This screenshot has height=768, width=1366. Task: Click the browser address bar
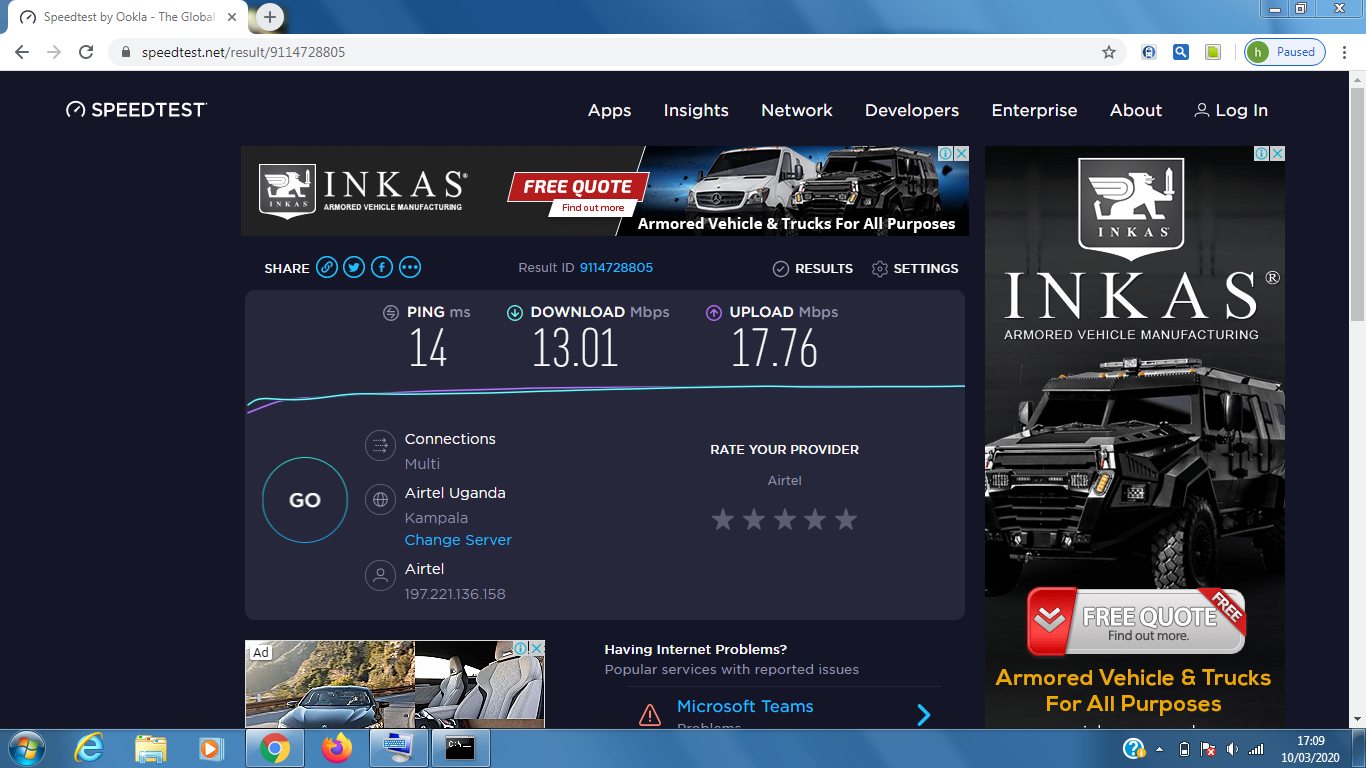pos(600,52)
